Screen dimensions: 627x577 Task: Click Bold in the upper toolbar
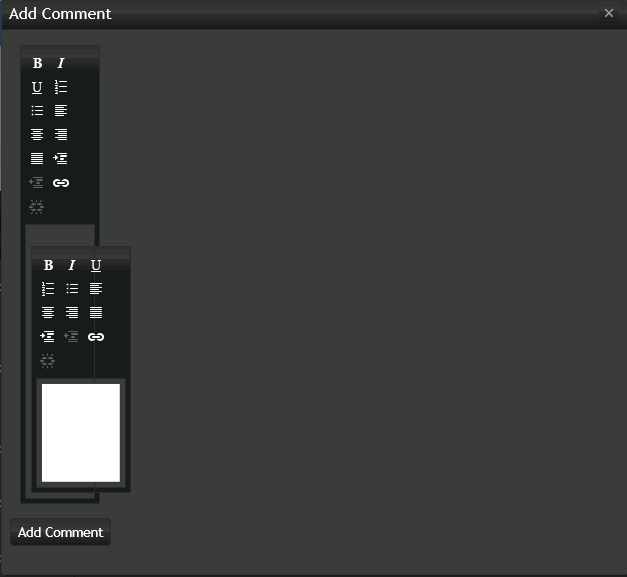(37, 63)
